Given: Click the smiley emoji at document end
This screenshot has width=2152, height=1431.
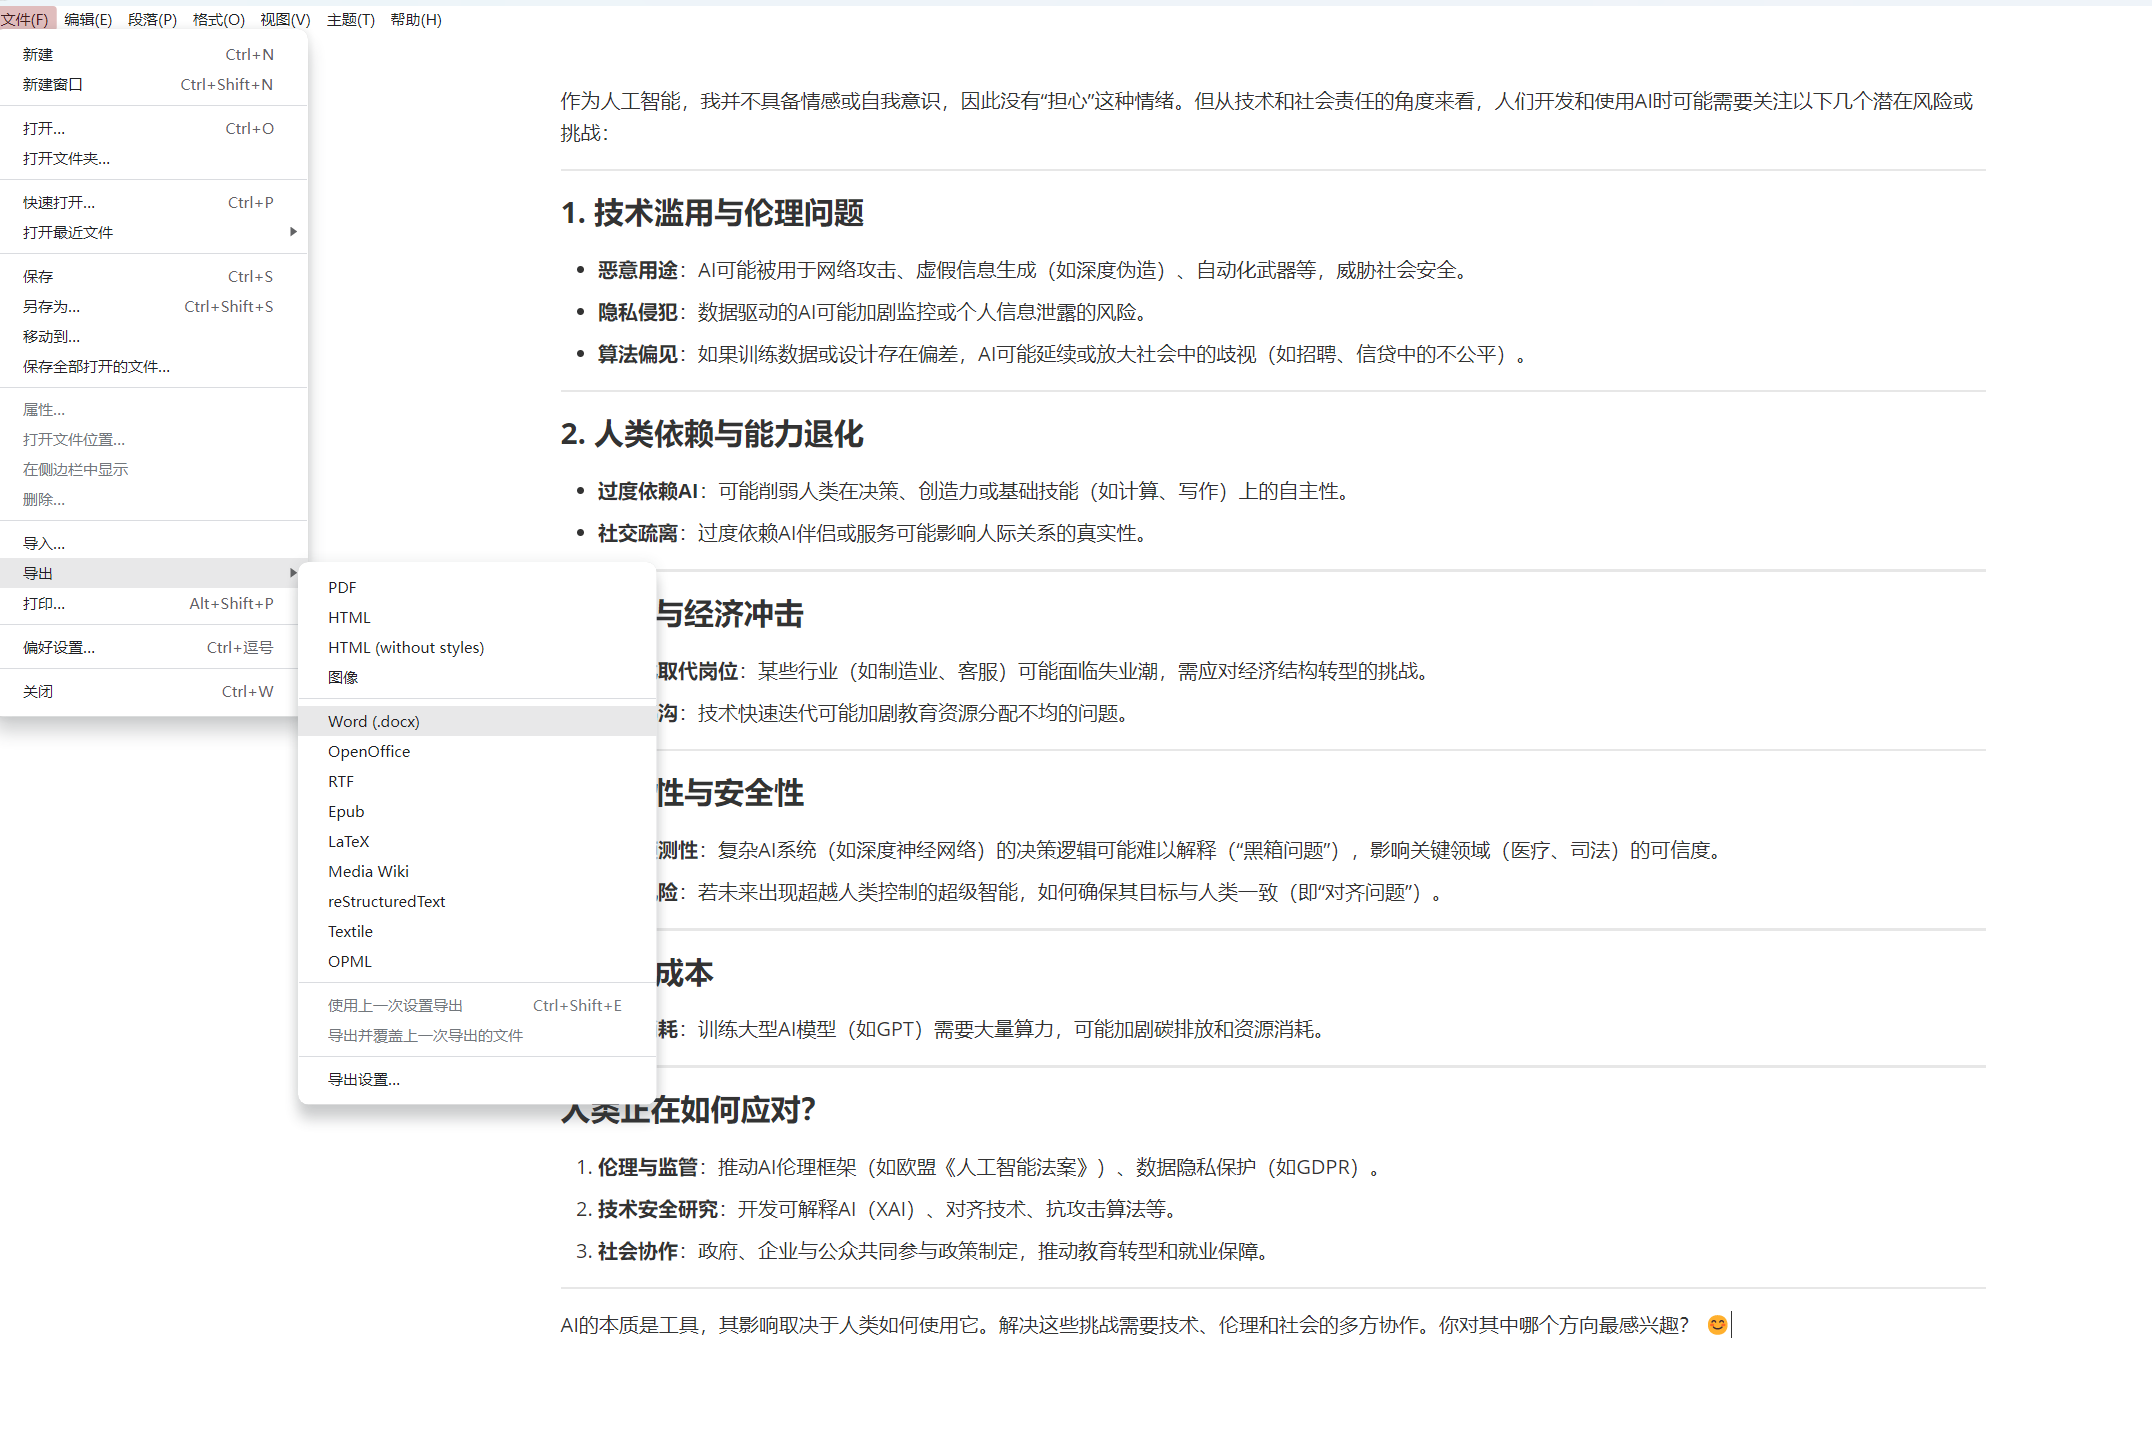Looking at the screenshot, I should [x=1717, y=1325].
